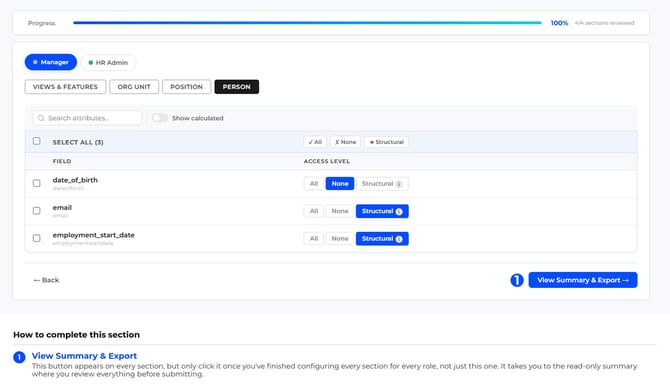Check the date_of_birth row checkbox
The width and height of the screenshot is (670, 384).
click(x=37, y=183)
